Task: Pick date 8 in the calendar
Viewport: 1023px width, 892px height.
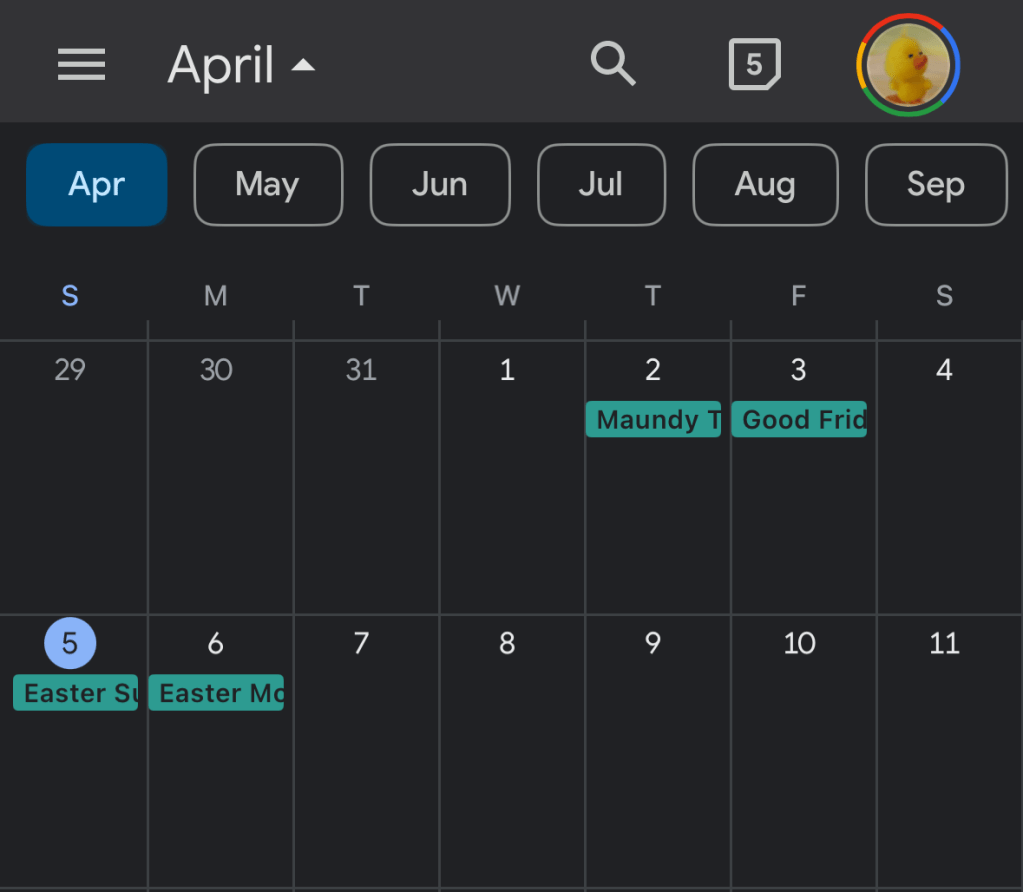Action: click(507, 643)
